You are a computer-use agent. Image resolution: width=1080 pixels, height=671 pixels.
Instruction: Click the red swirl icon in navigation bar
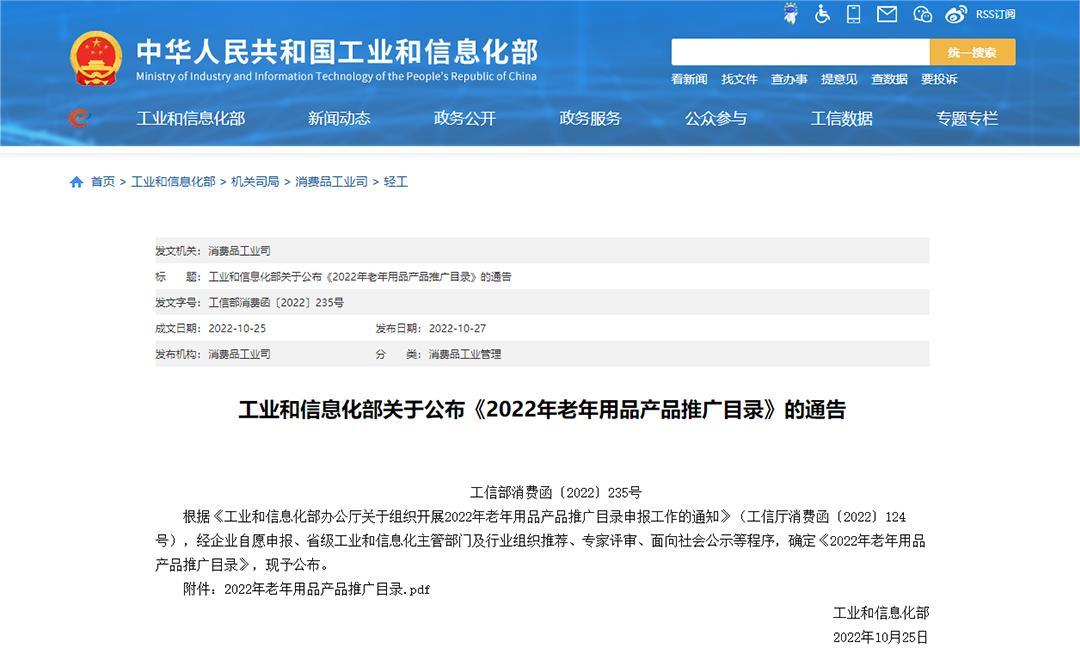(x=79, y=118)
